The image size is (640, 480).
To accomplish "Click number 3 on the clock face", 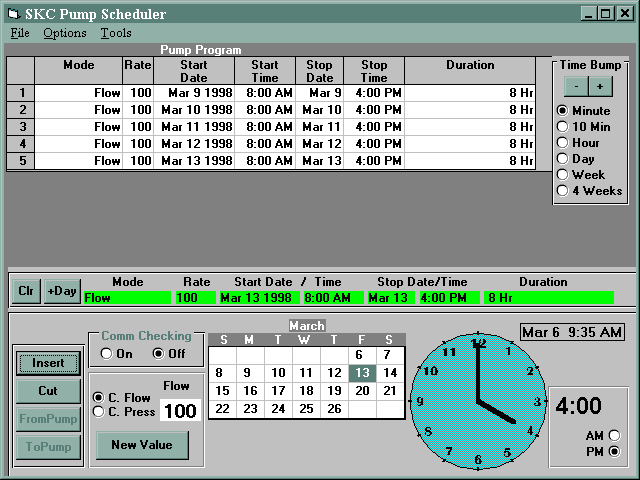I will (538, 402).
